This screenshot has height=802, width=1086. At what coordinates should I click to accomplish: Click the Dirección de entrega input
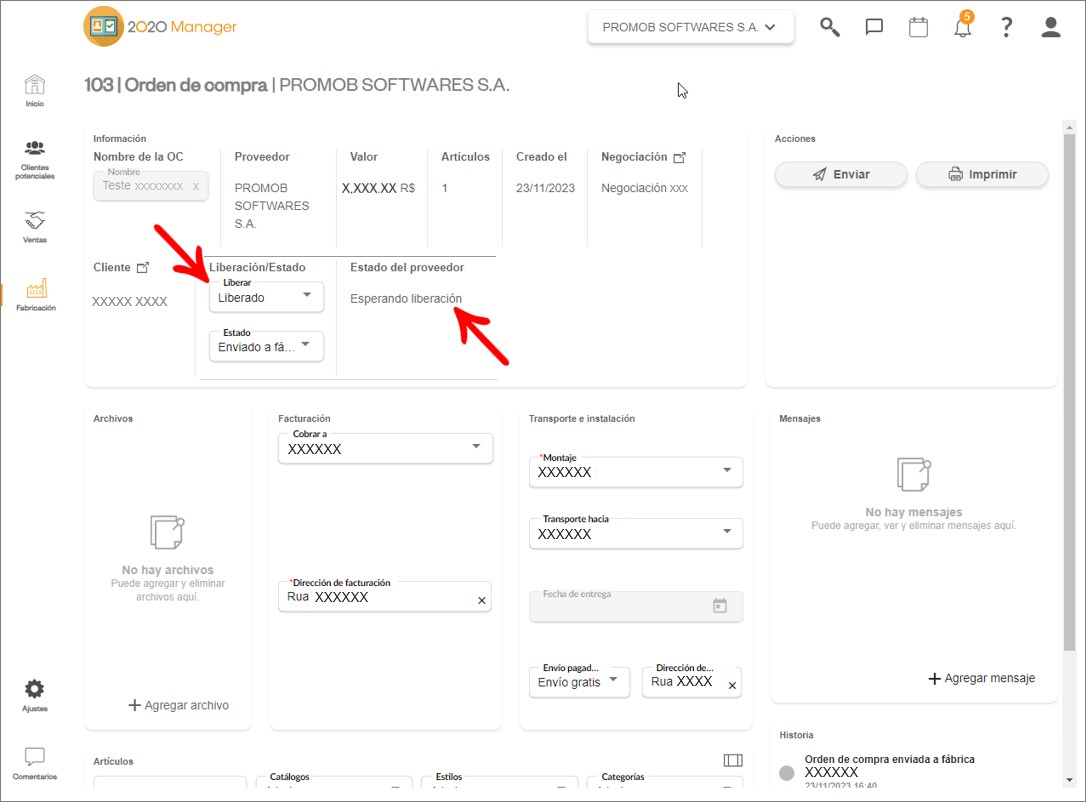pos(691,682)
